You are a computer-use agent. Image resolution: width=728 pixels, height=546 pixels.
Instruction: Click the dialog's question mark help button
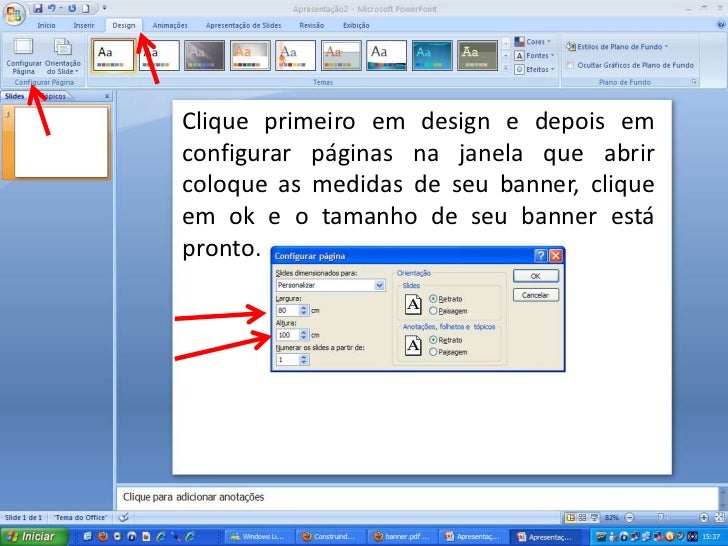pos(540,255)
